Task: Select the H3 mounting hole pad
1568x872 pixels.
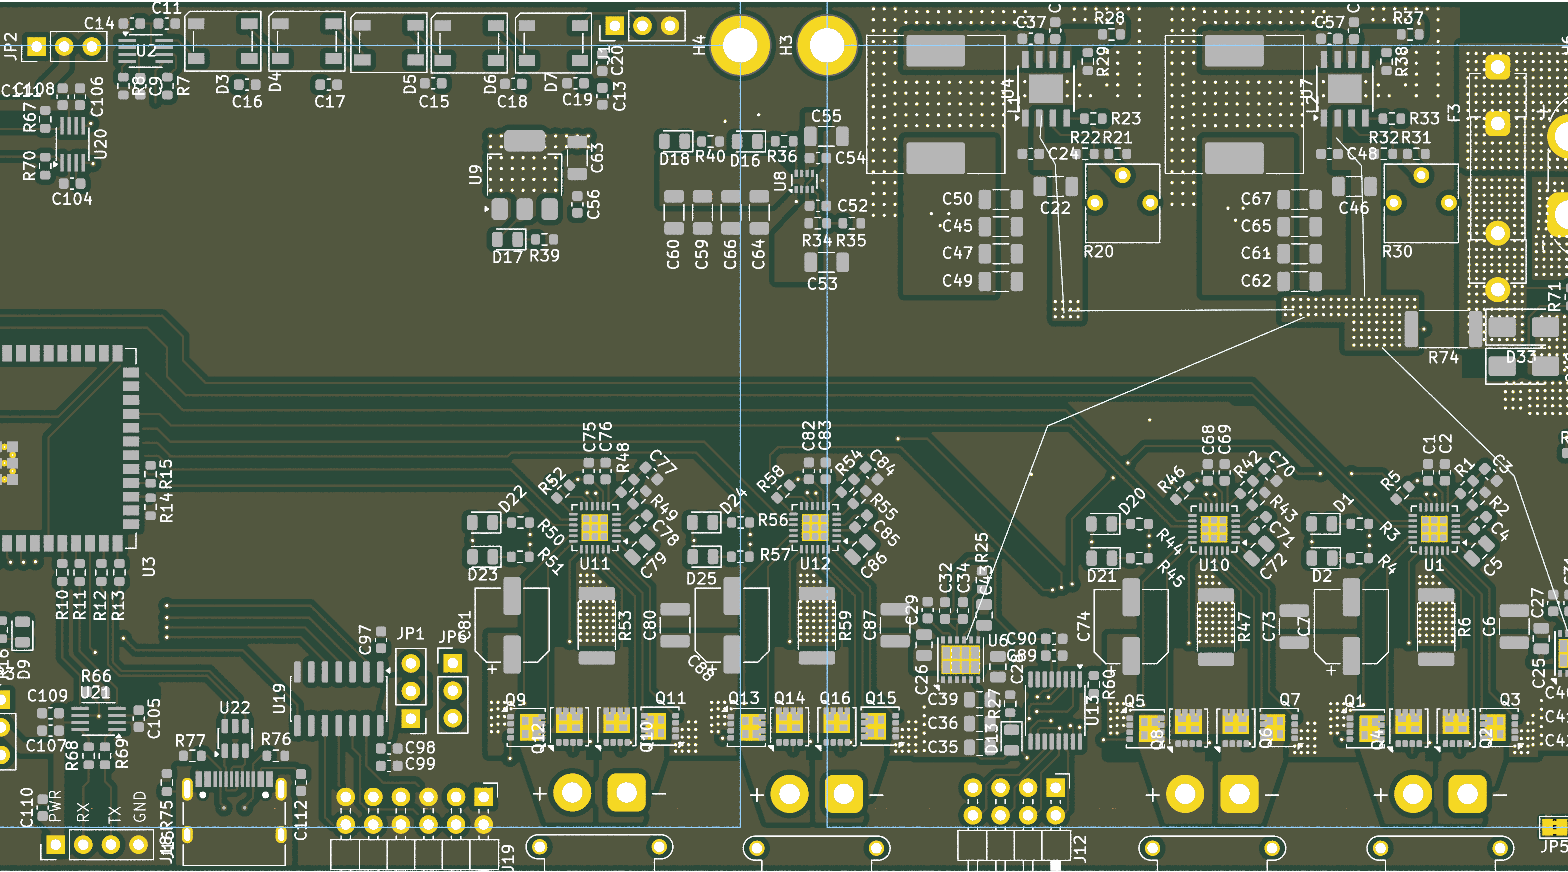Action: [826, 45]
